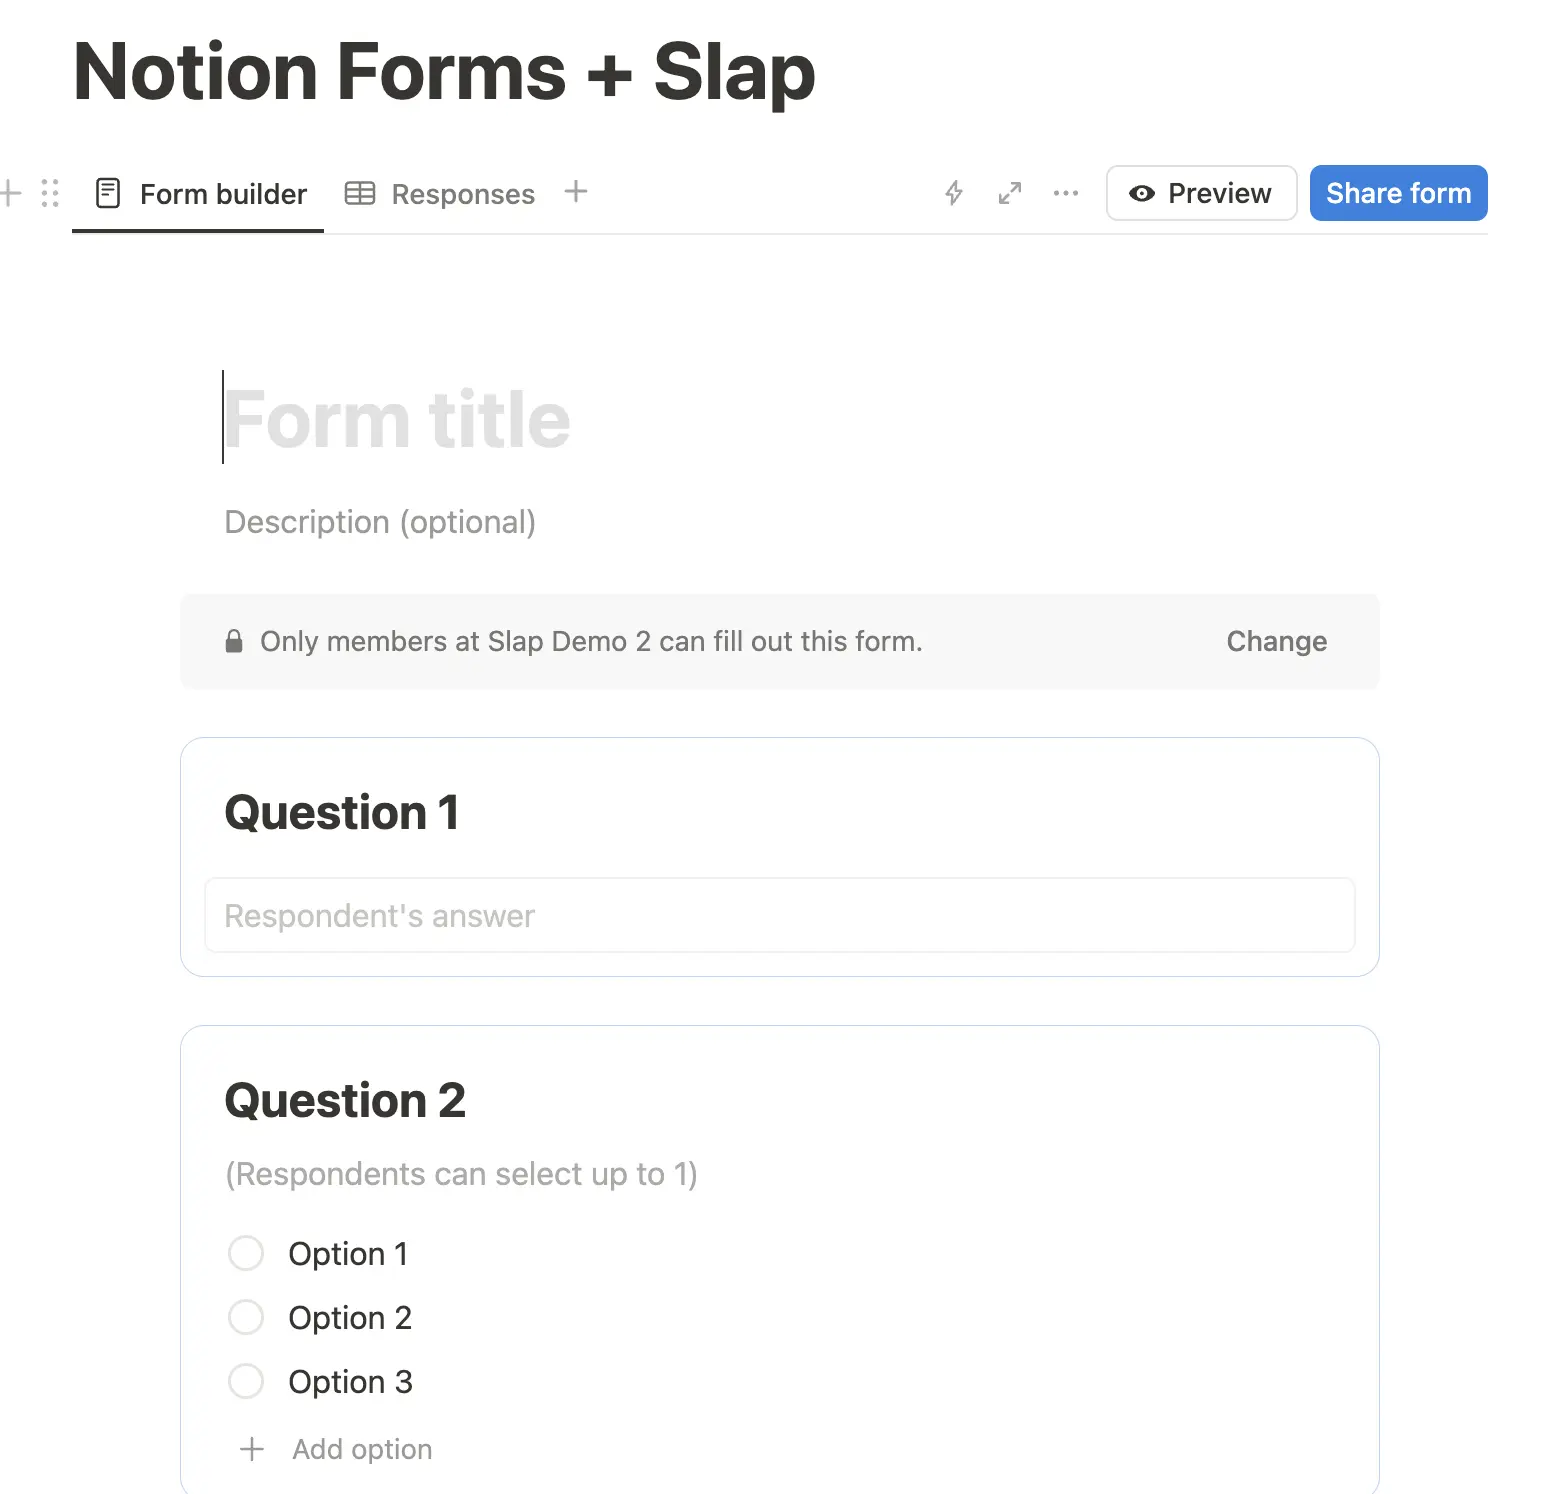Click the expand full page arrows icon
The height and width of the screenshot is (1494, 1548).
coord(1010,193)
